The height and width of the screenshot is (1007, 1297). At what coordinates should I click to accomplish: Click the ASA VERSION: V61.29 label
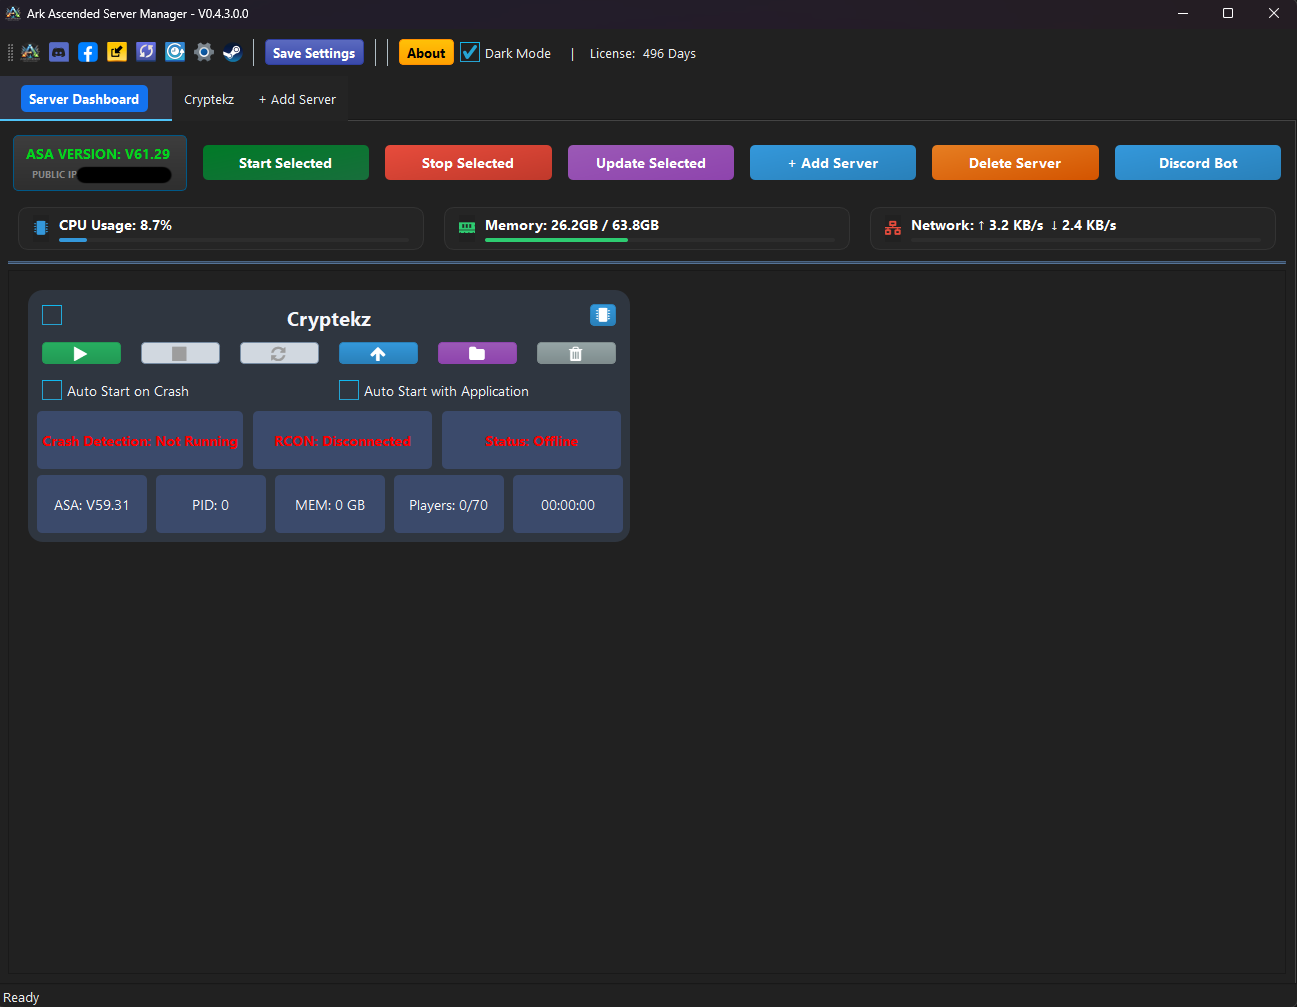coord(98,154)
